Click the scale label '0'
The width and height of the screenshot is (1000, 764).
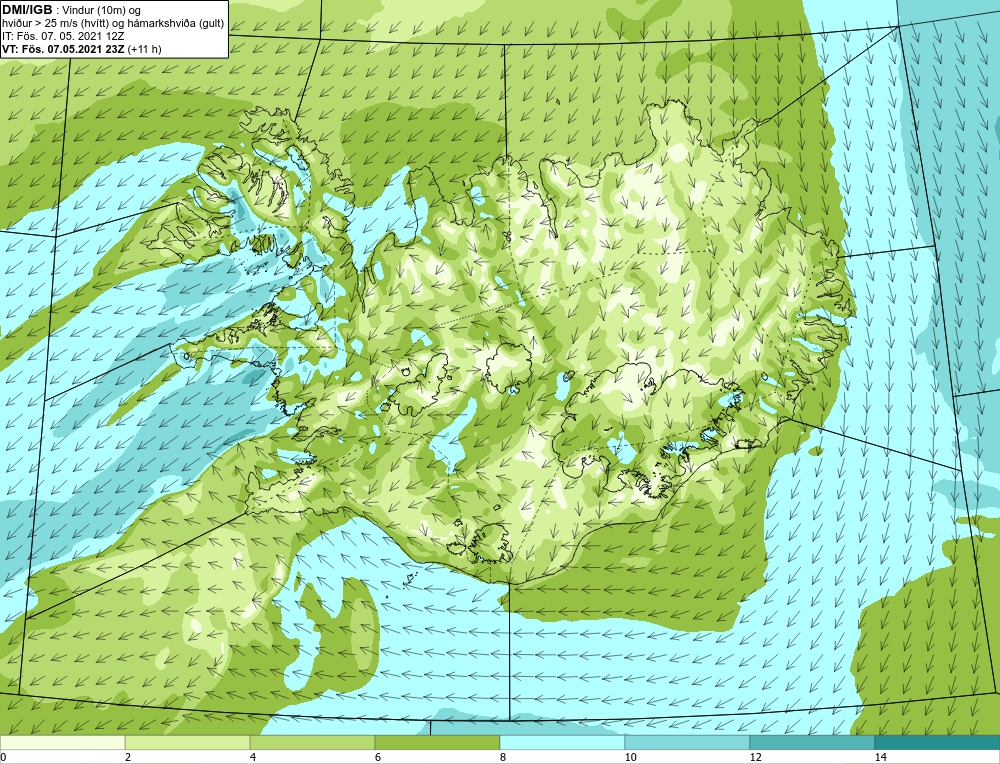3,757
